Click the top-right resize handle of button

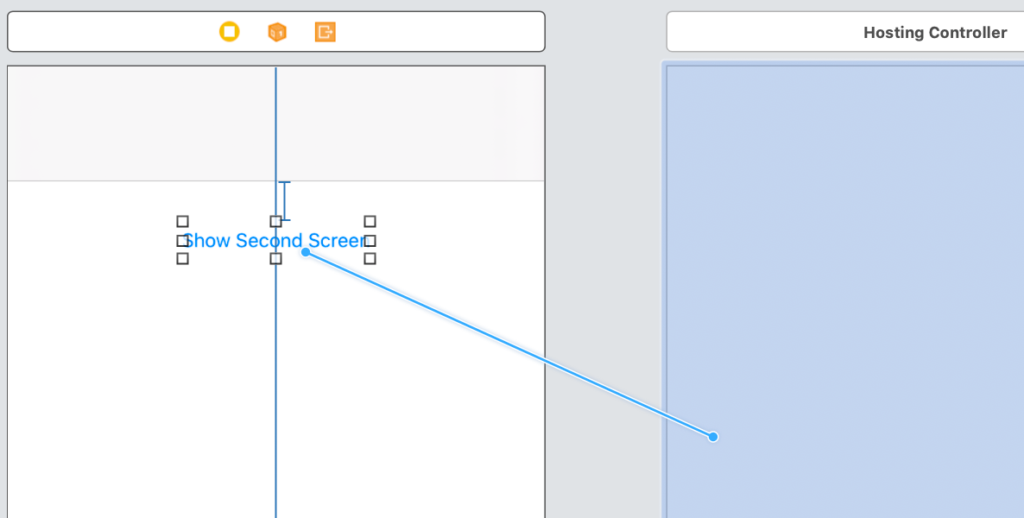point(370,221)
